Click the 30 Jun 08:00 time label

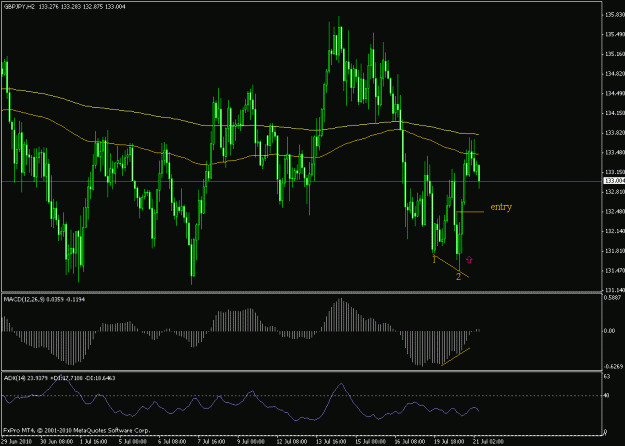pos(57,442)
